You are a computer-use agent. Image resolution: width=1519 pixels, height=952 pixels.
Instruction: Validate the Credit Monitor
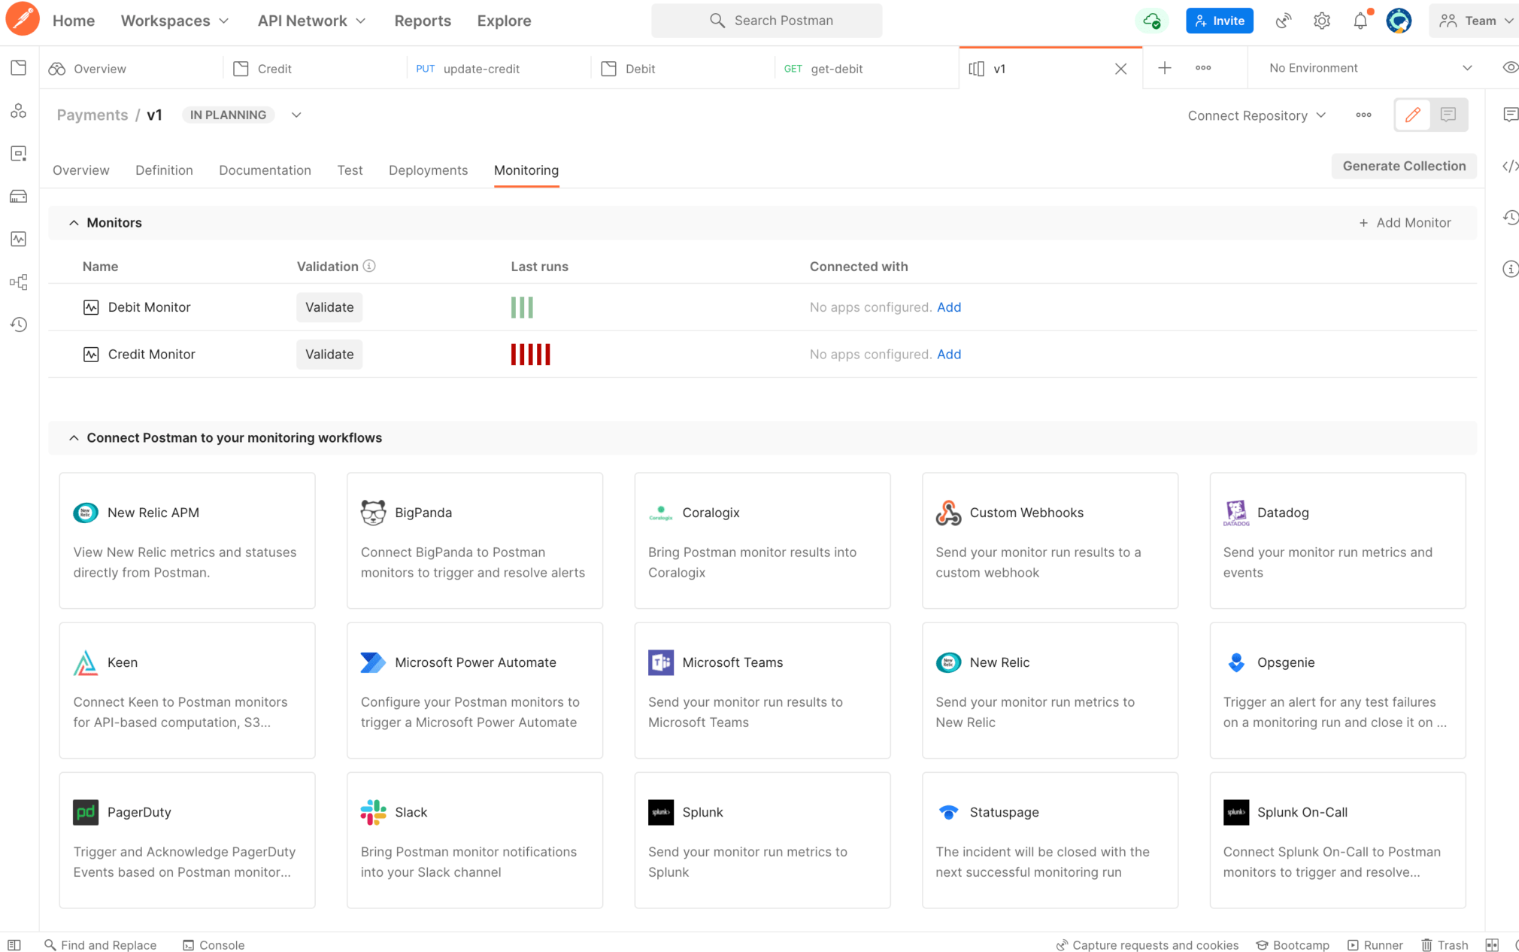click(329, 354)
